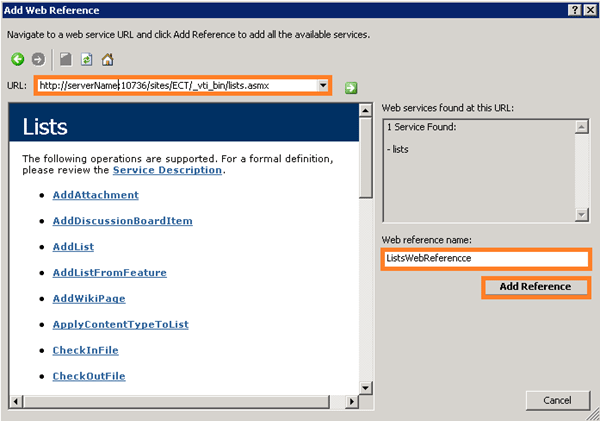Click the grey Forward navigation arrow

point(38,60)
